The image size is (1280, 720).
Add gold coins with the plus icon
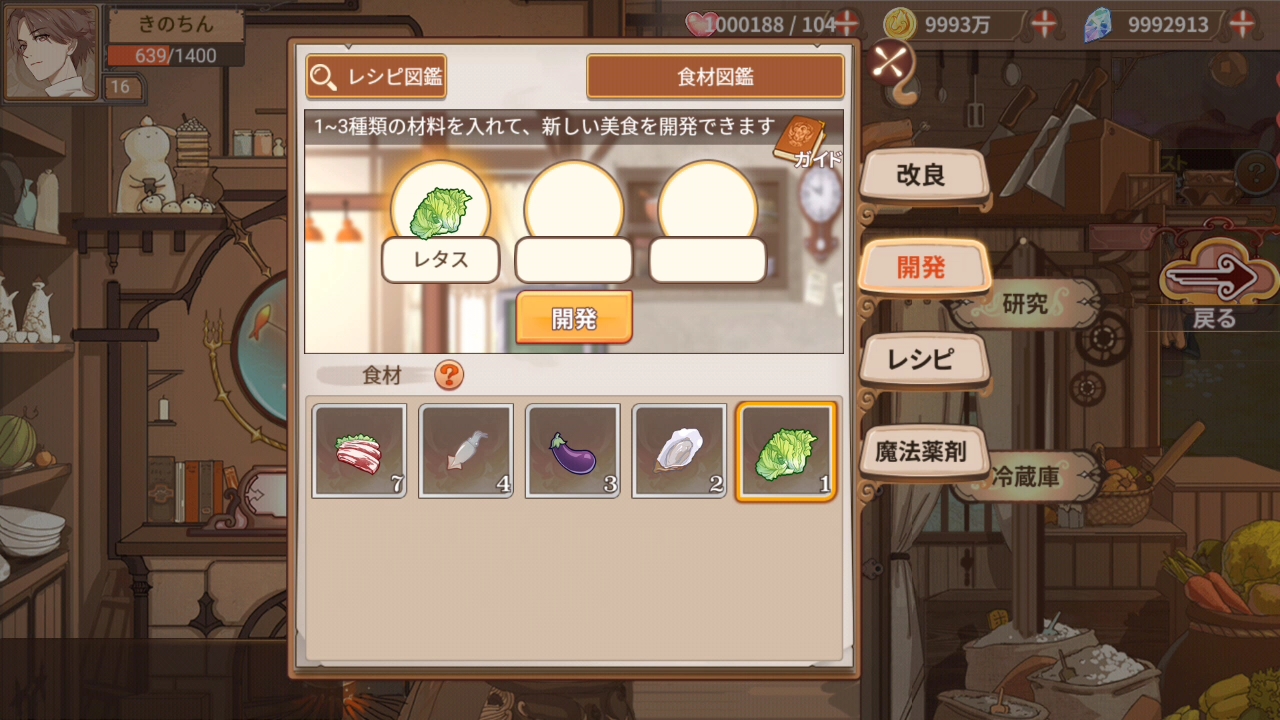[x=1046, y=23]
